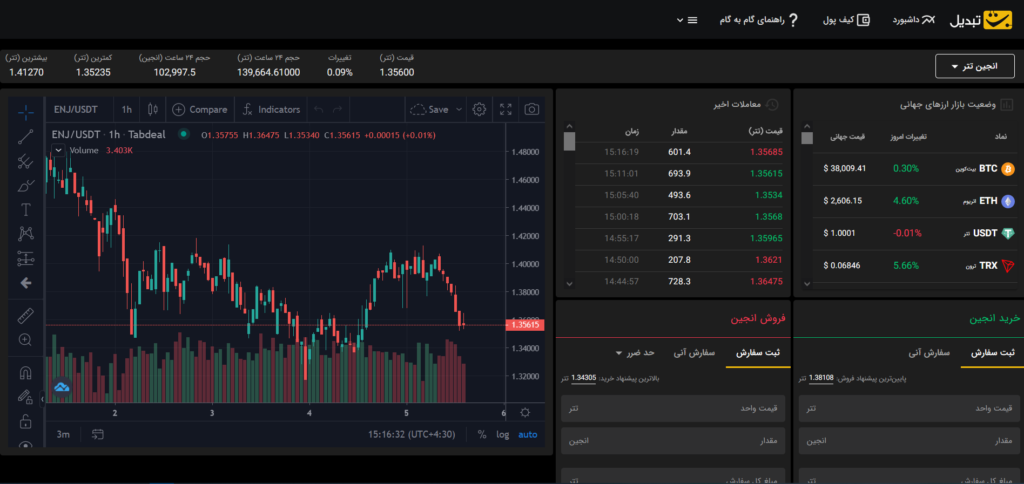Take chart snapshot with camera icon
This screenshot has height=484, width=1024.
[532, 110]
